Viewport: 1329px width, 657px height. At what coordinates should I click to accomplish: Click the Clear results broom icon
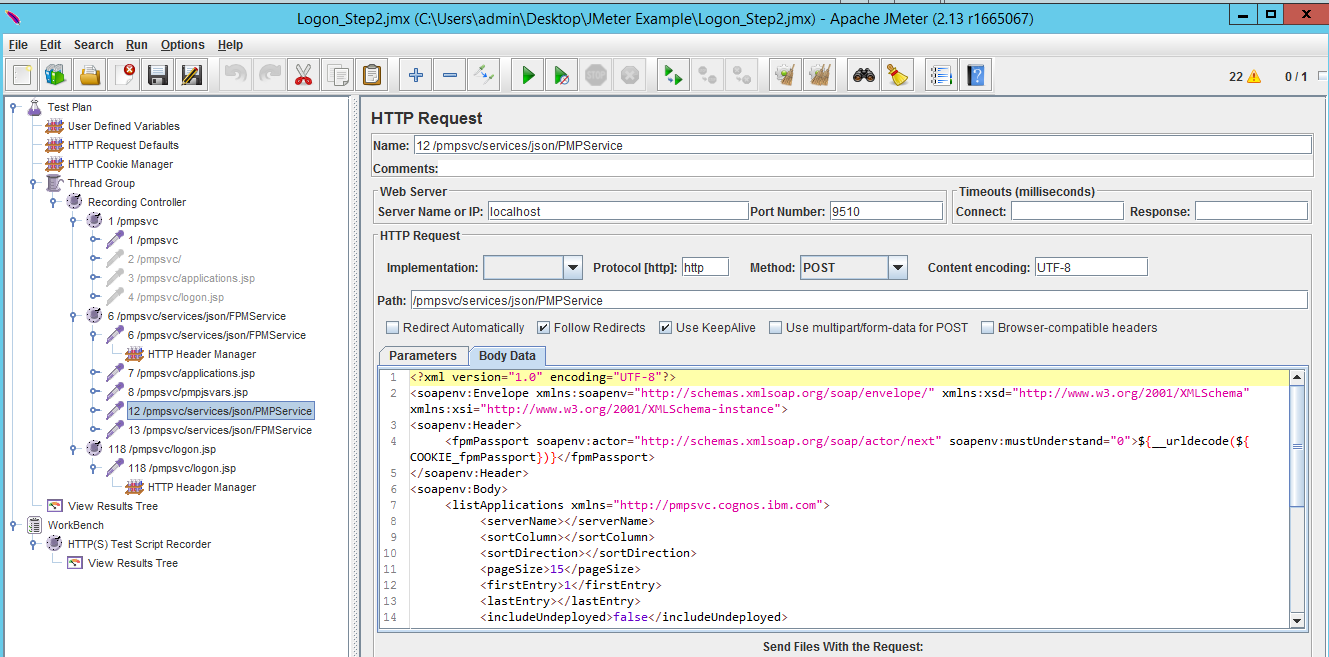(x=786, y=74)
